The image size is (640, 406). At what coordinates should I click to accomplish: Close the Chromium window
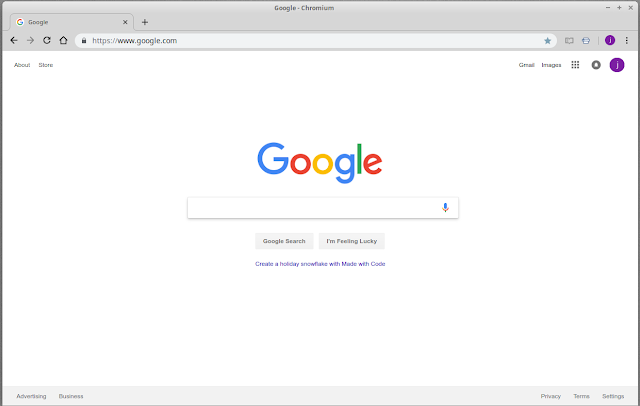[631, 8]
